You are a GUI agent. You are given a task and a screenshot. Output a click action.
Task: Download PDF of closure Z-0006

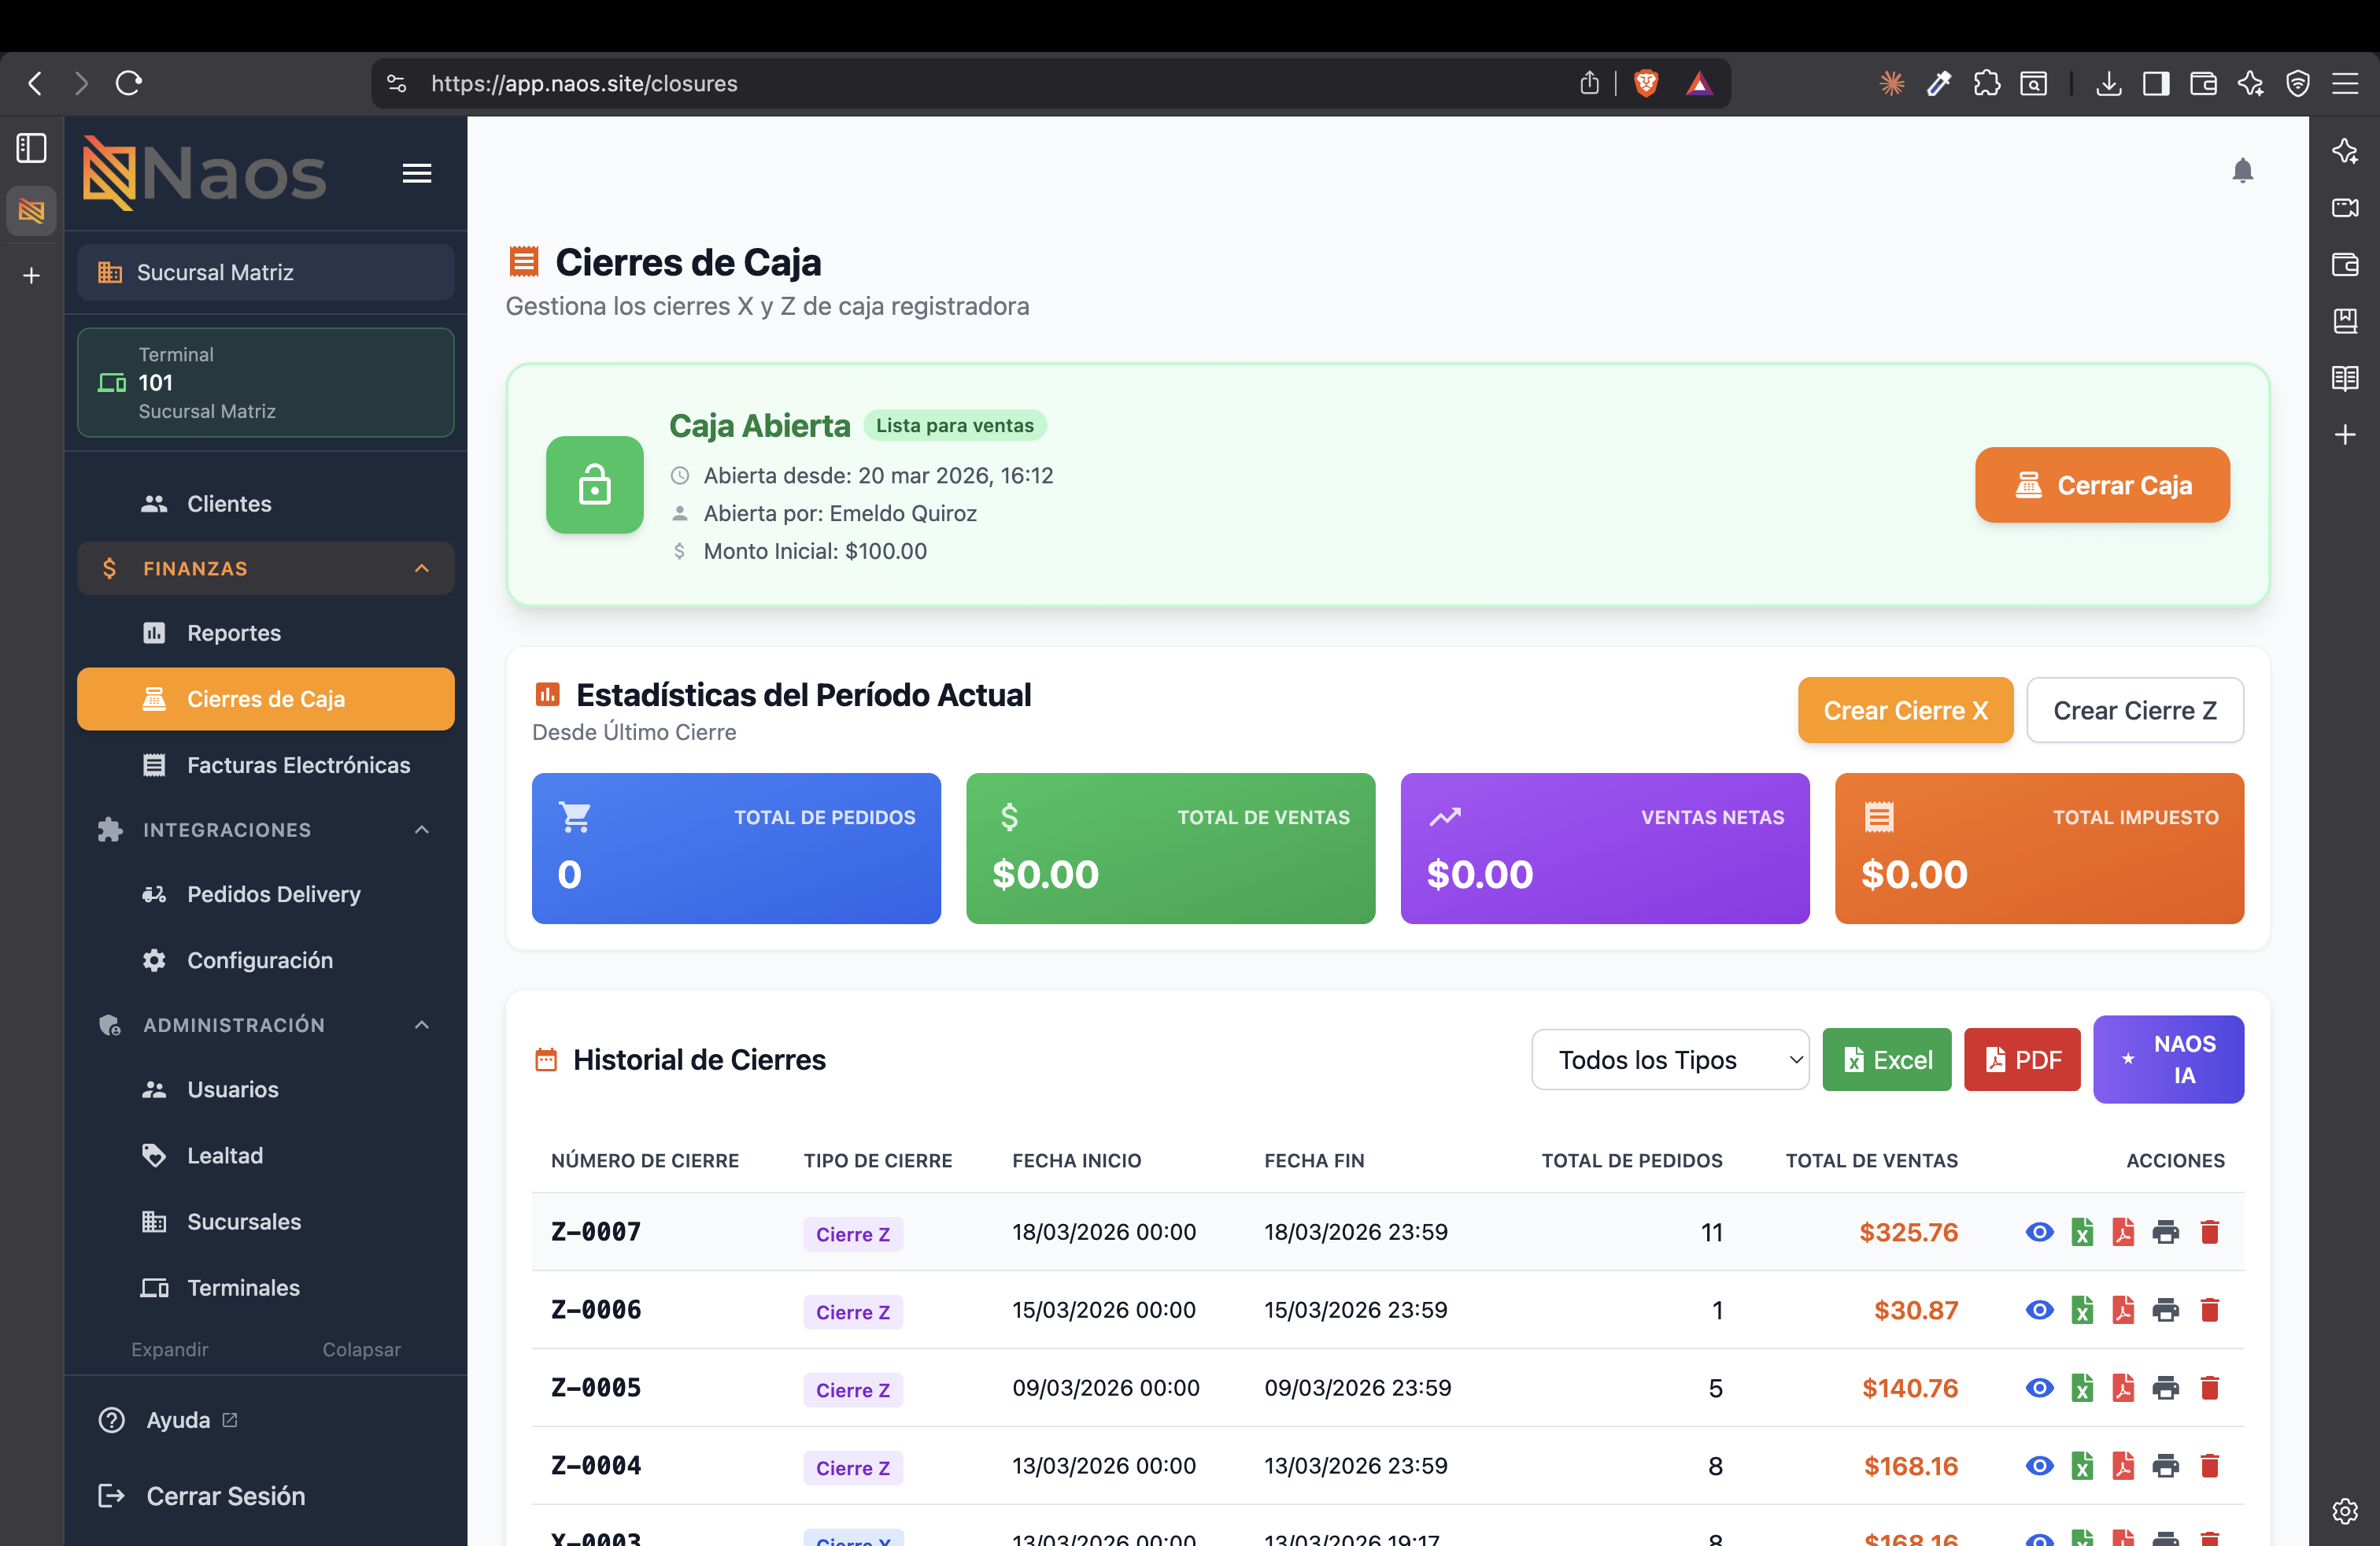2123,1309
